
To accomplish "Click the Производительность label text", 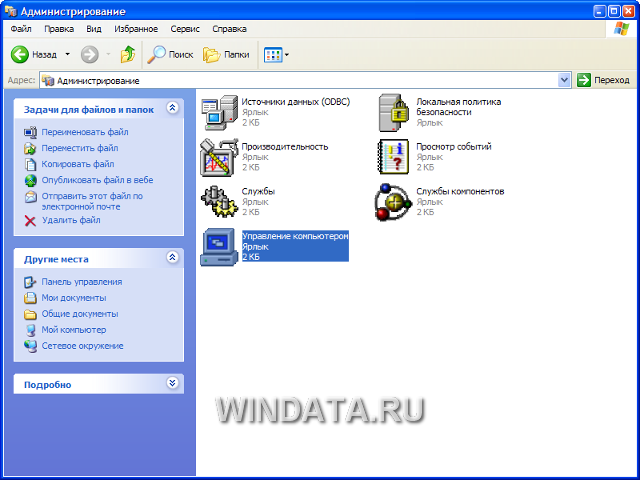I will [285, 146].
